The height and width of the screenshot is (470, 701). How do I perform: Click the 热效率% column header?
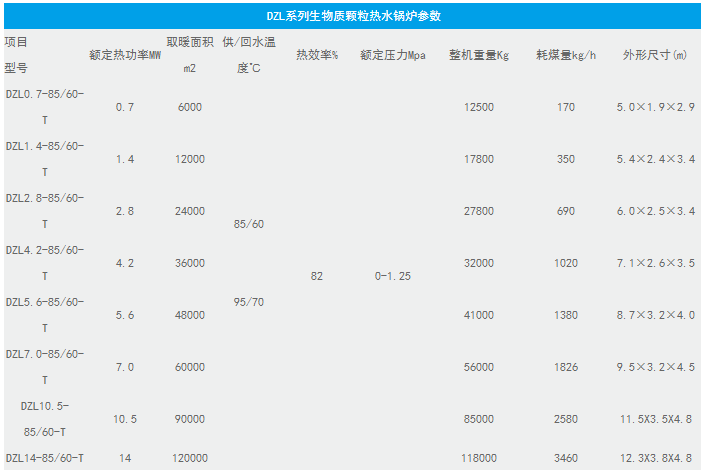coord(316,55)
